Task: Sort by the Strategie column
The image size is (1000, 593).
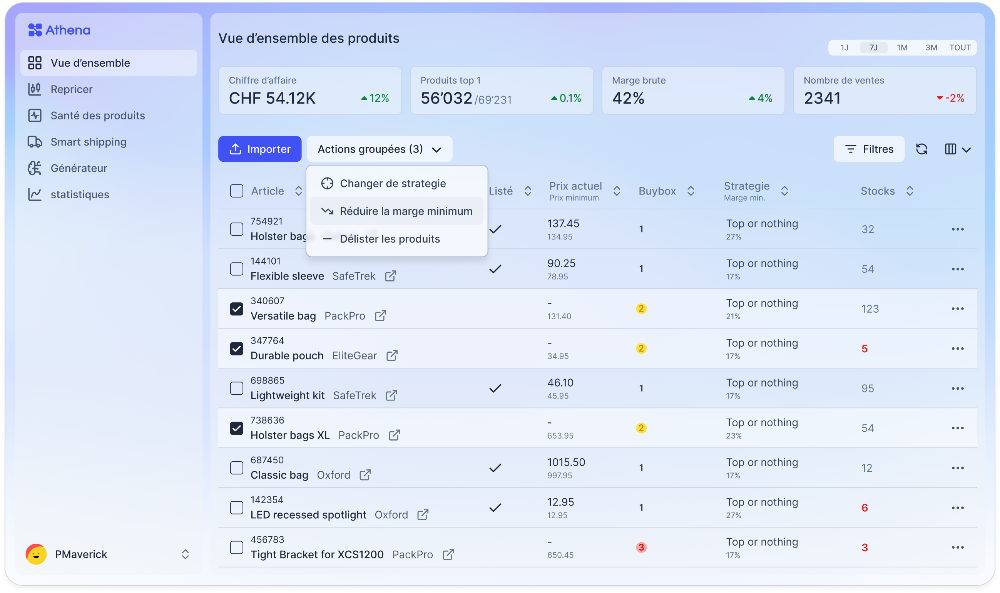Action: pos(784,191)
